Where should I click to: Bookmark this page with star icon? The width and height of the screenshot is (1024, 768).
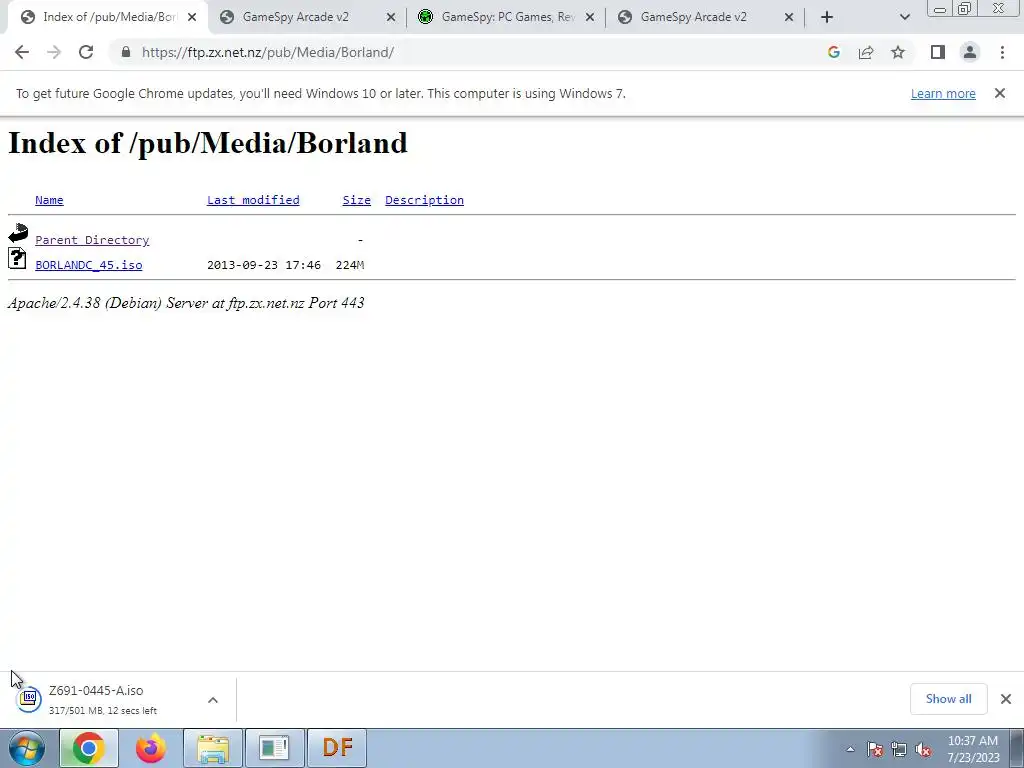coord(898,52)
